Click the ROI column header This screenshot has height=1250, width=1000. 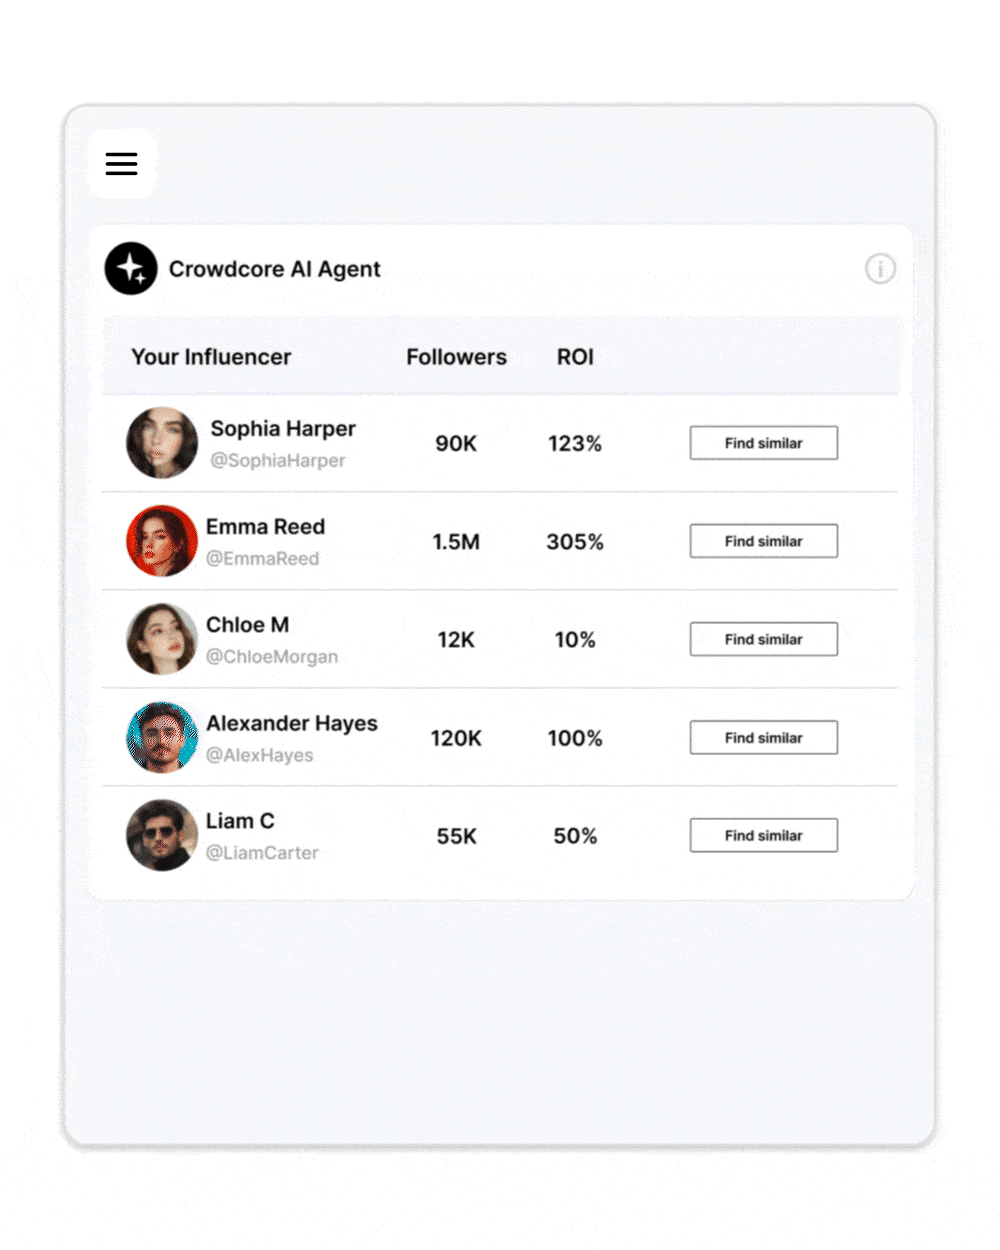tap(575, 357)
